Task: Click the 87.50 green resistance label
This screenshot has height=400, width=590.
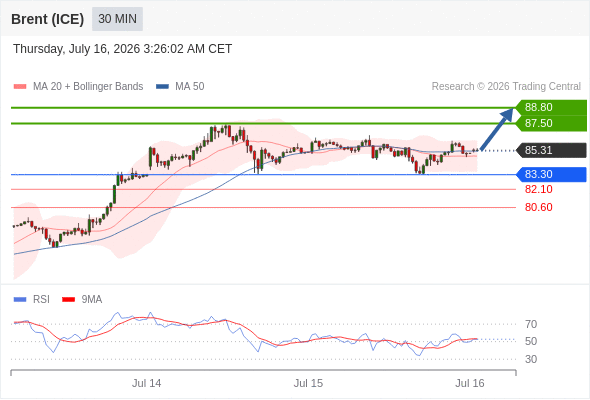Action: coord(551,123)
